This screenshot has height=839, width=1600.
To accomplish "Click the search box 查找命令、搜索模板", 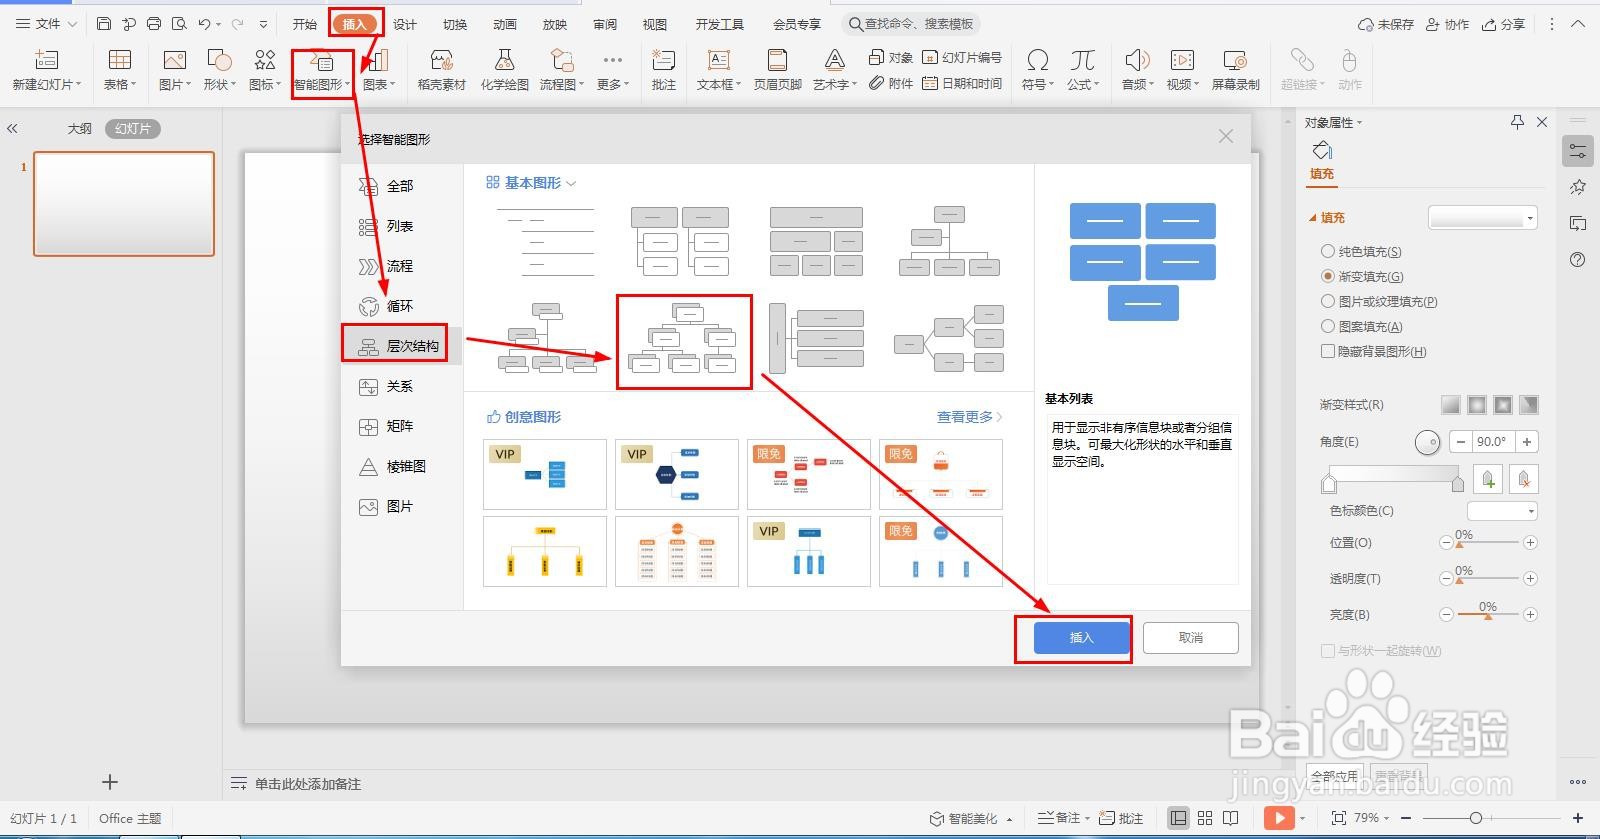I will (x=911, y=24).
